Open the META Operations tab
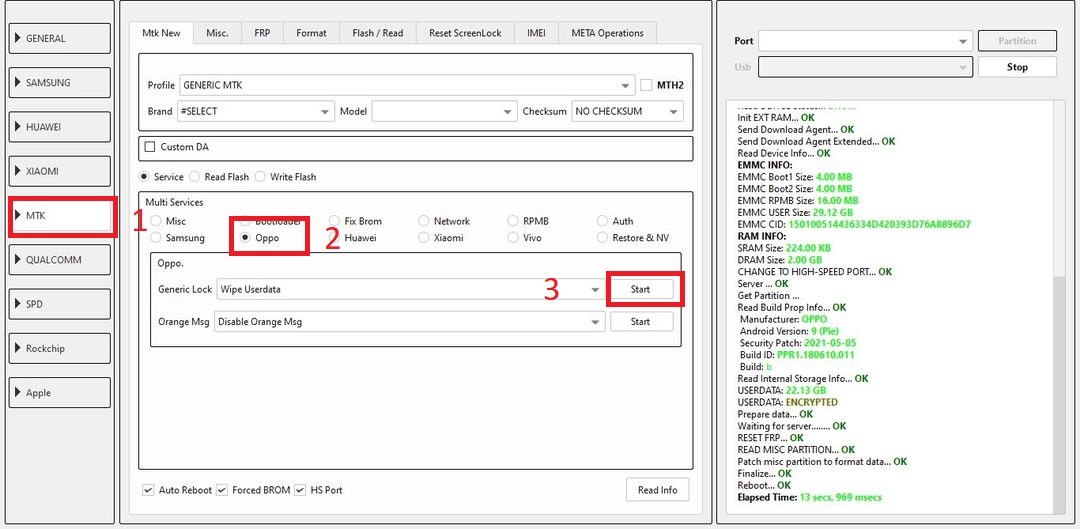 608,32
